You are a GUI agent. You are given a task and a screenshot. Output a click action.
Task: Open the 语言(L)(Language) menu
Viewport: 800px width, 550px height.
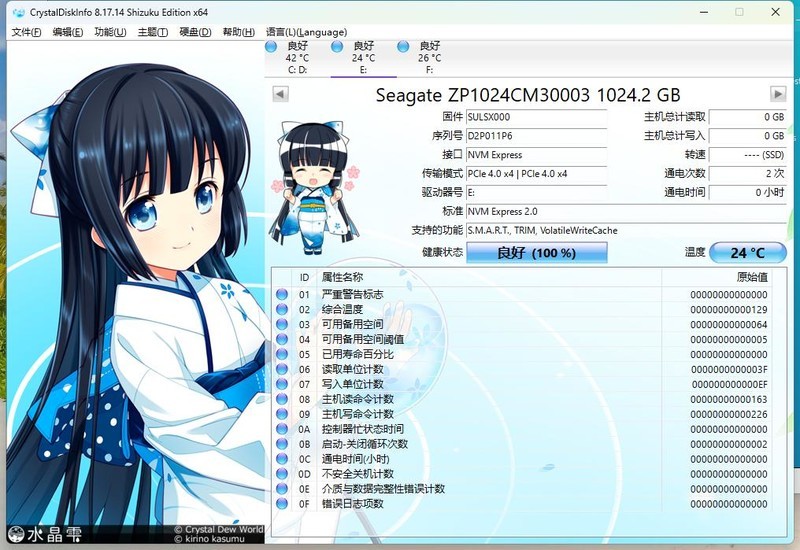pos(306,32)
